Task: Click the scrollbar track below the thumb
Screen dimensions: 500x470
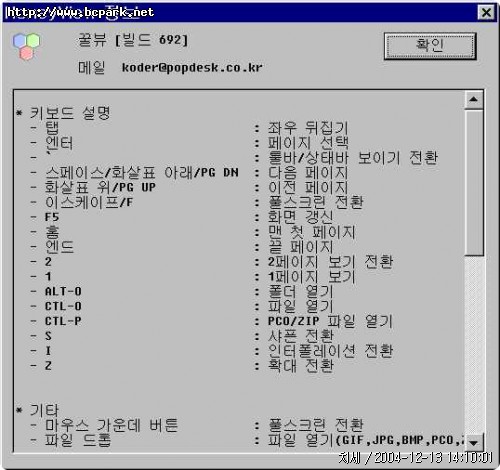Action: pyautogui.click(x=474, y=345)
